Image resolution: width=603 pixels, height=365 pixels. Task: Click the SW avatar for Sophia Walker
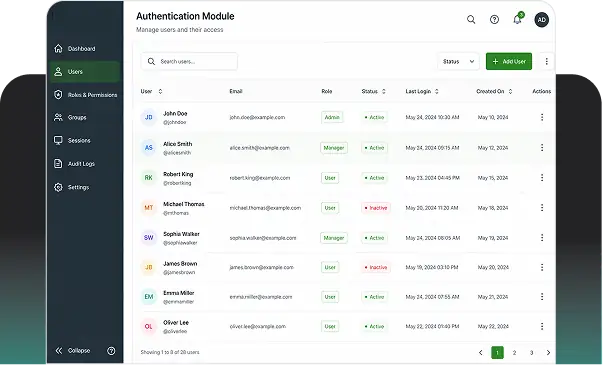[x=148, y=238]
